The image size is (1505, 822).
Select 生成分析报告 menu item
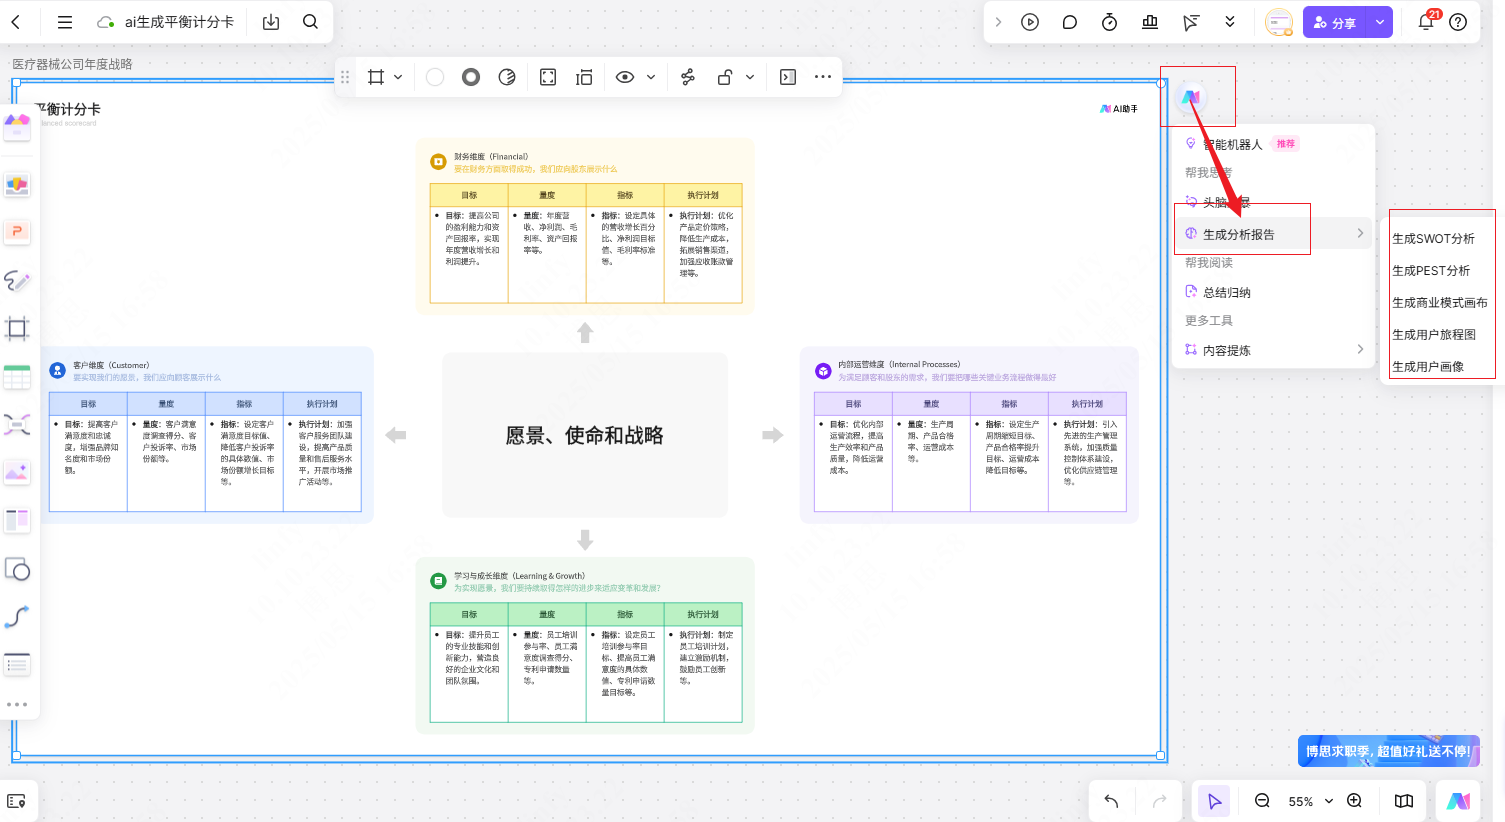[x=1273, y=234]
